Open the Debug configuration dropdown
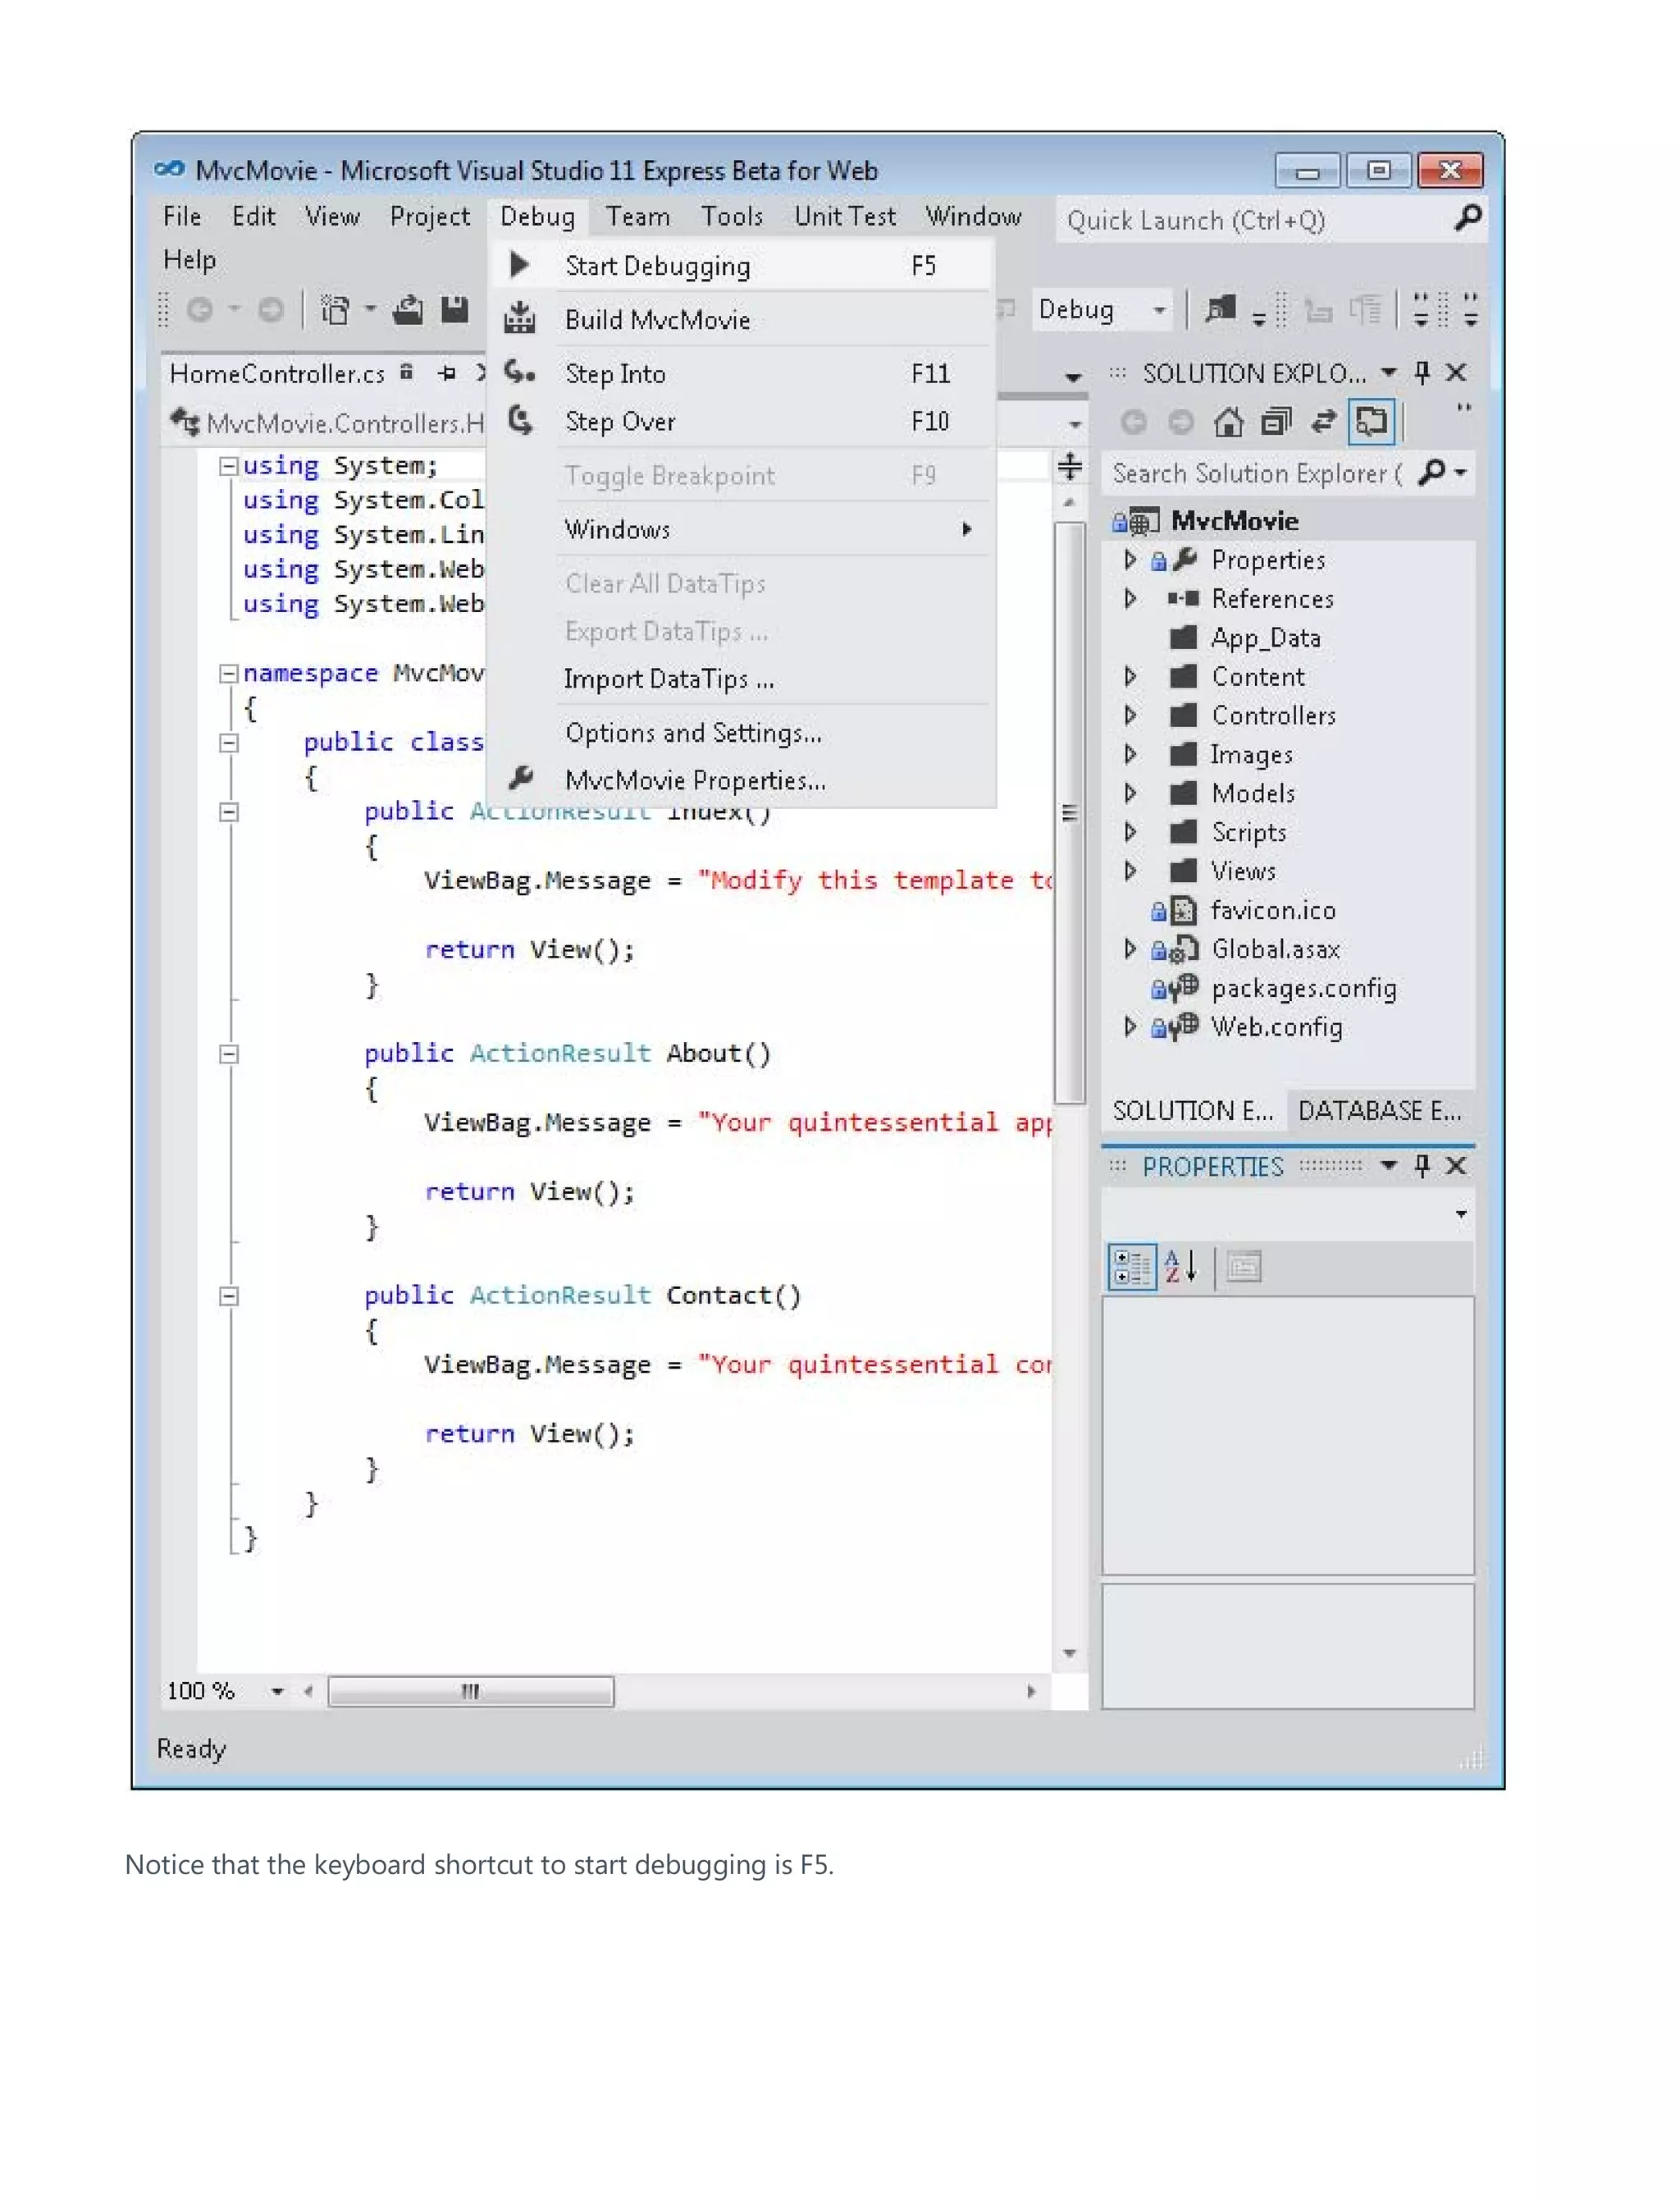This screenshot has height=2199, width=1680. click(x=1159, y=310)
